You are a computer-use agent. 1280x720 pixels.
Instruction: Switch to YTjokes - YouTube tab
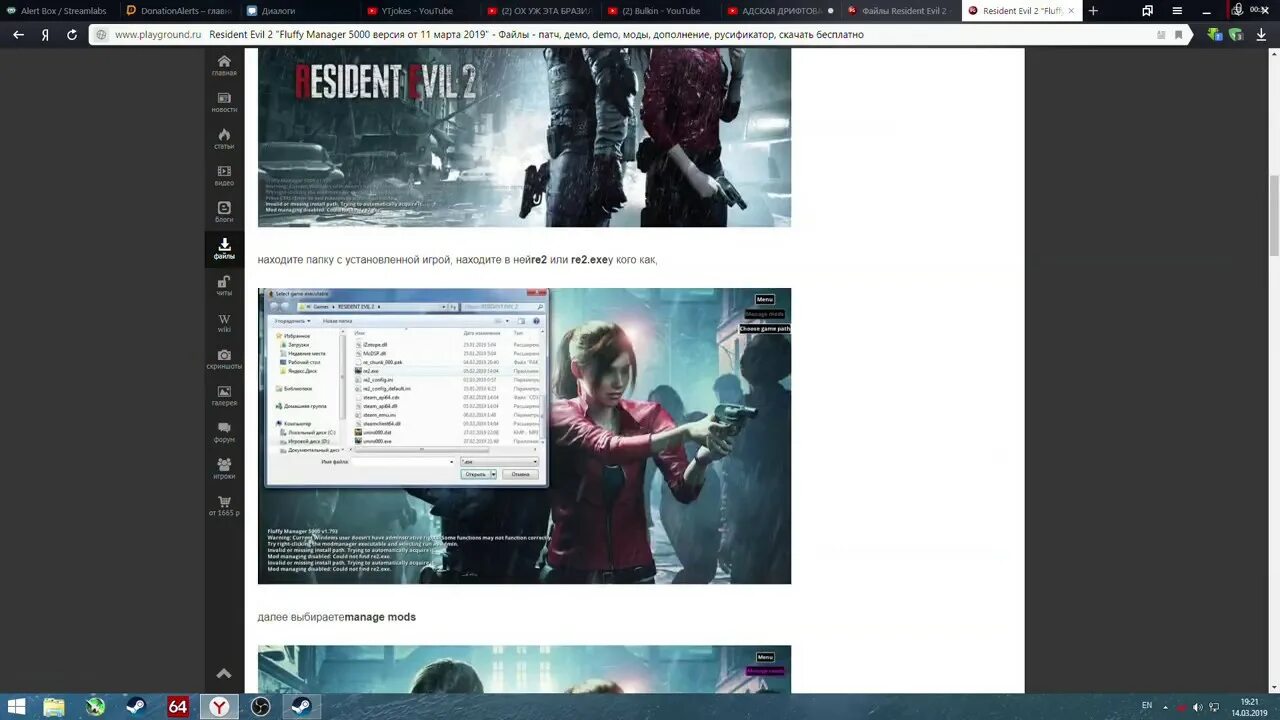click(x=420, y=11)
